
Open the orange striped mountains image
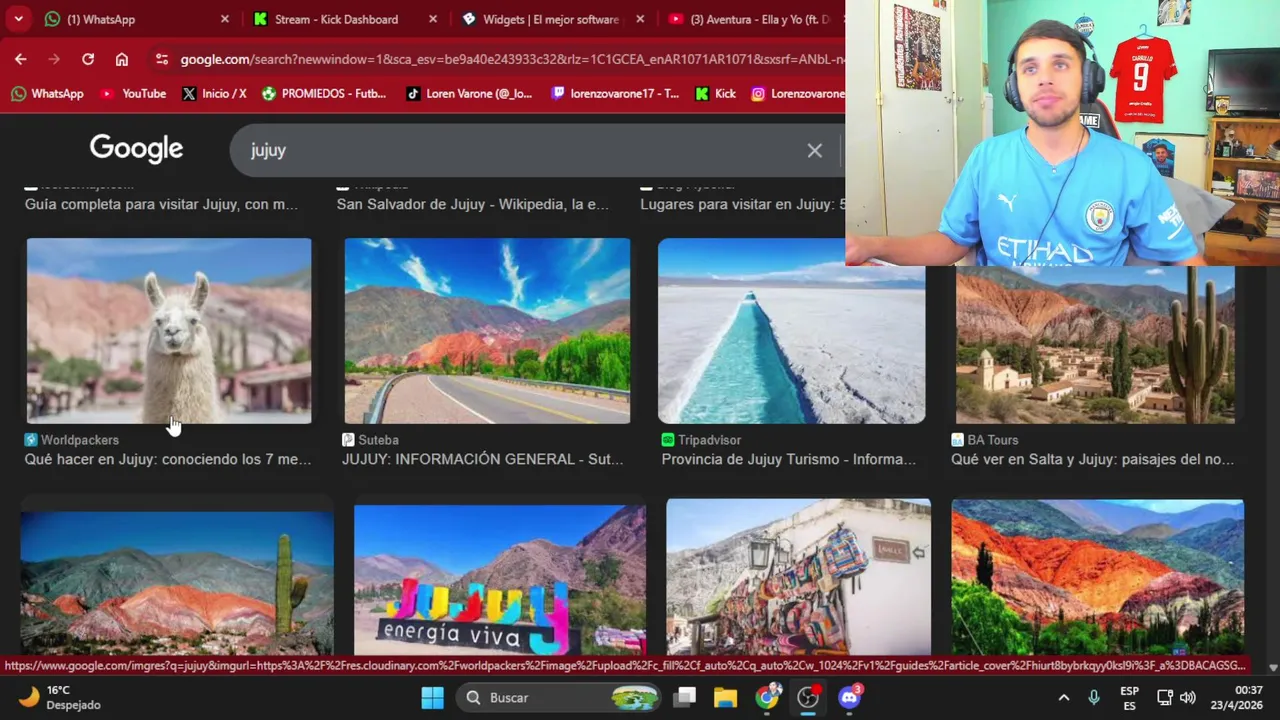[x=1097, y=577]
